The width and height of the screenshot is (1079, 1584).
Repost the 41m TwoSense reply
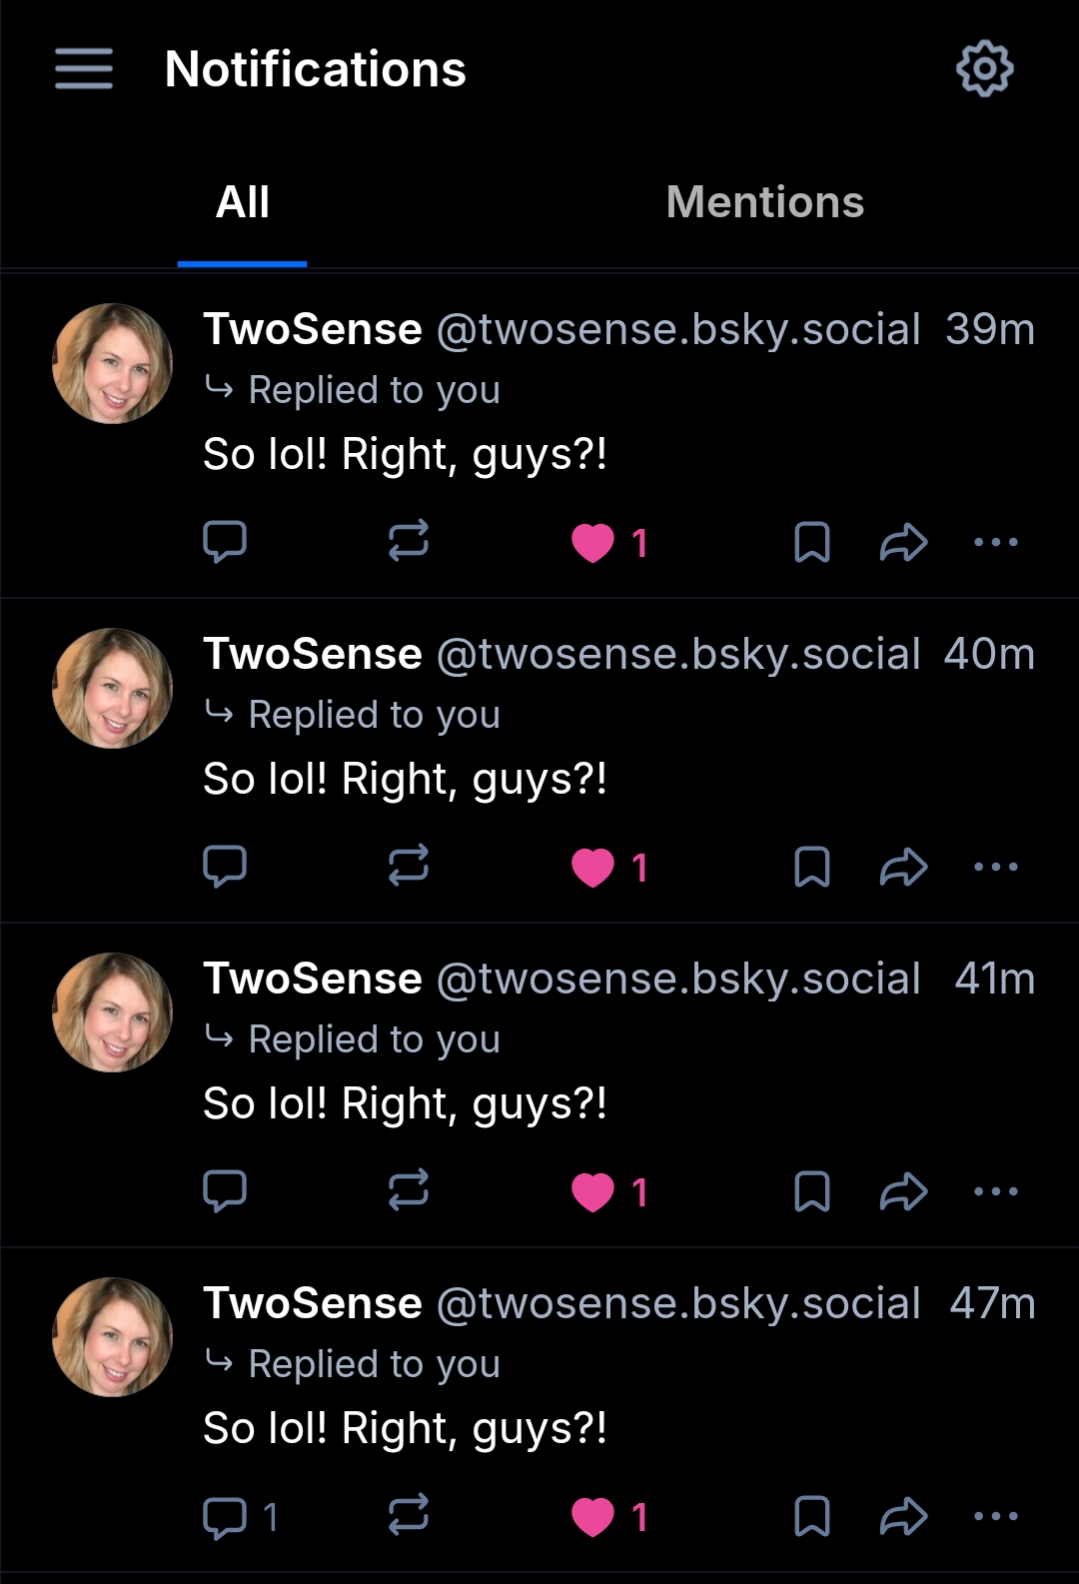408,1191
